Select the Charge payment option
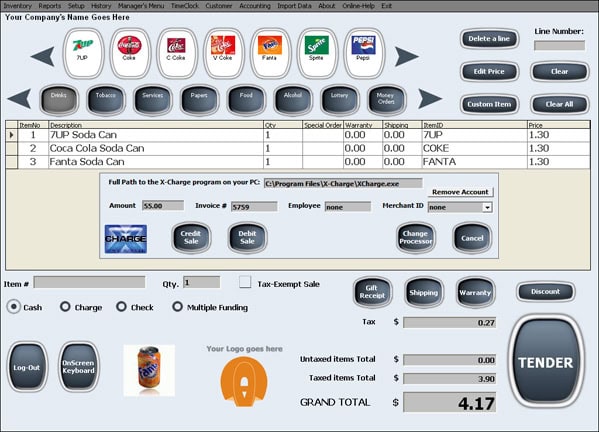 65,307
